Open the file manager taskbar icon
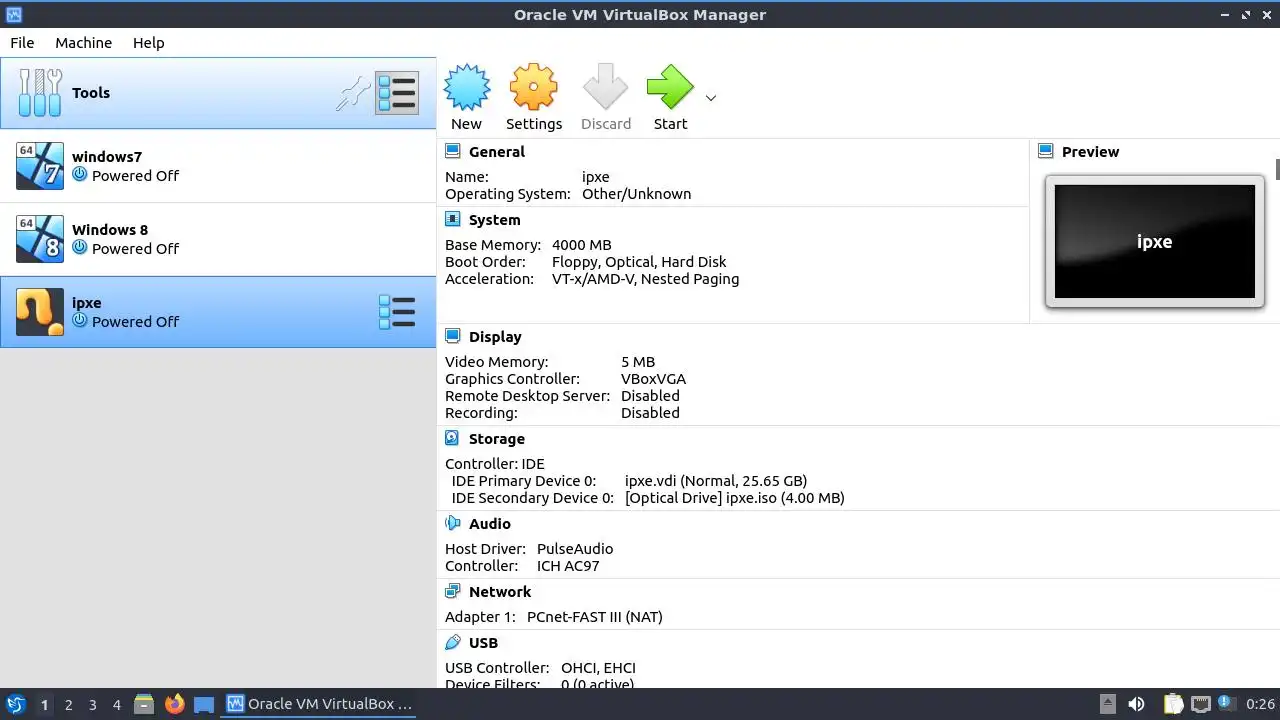The width and height of the screenshot is (1280, 720). pos(144,704)
